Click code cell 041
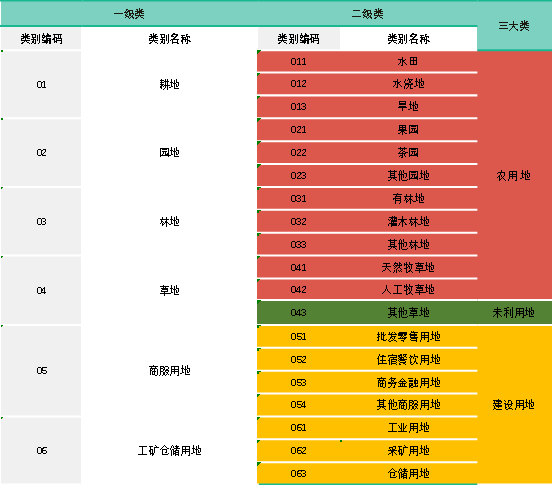 pos(299,267)
